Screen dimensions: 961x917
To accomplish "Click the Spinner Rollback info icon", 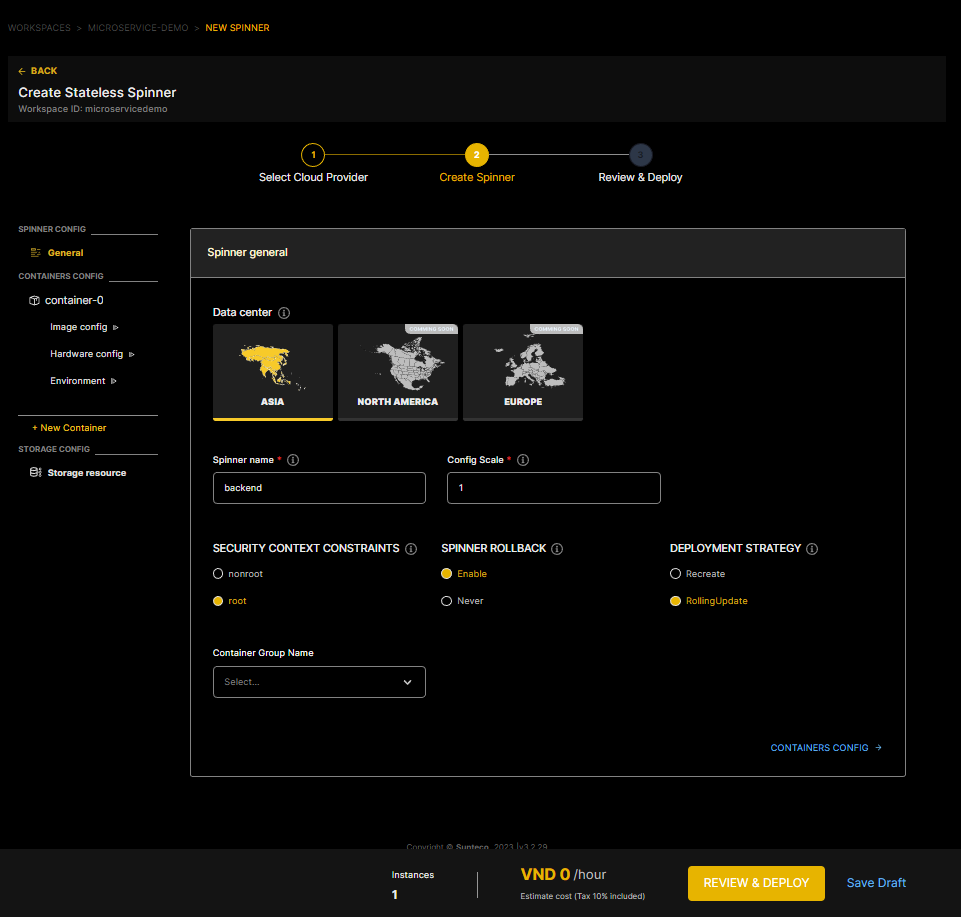I will pyautogui.click(x=557, y=549).
